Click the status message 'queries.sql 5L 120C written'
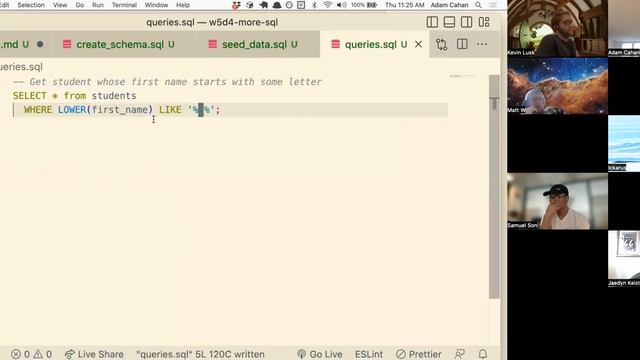Image resolution: width=640 pixels, height=360 pixels. tap(200, 354)
